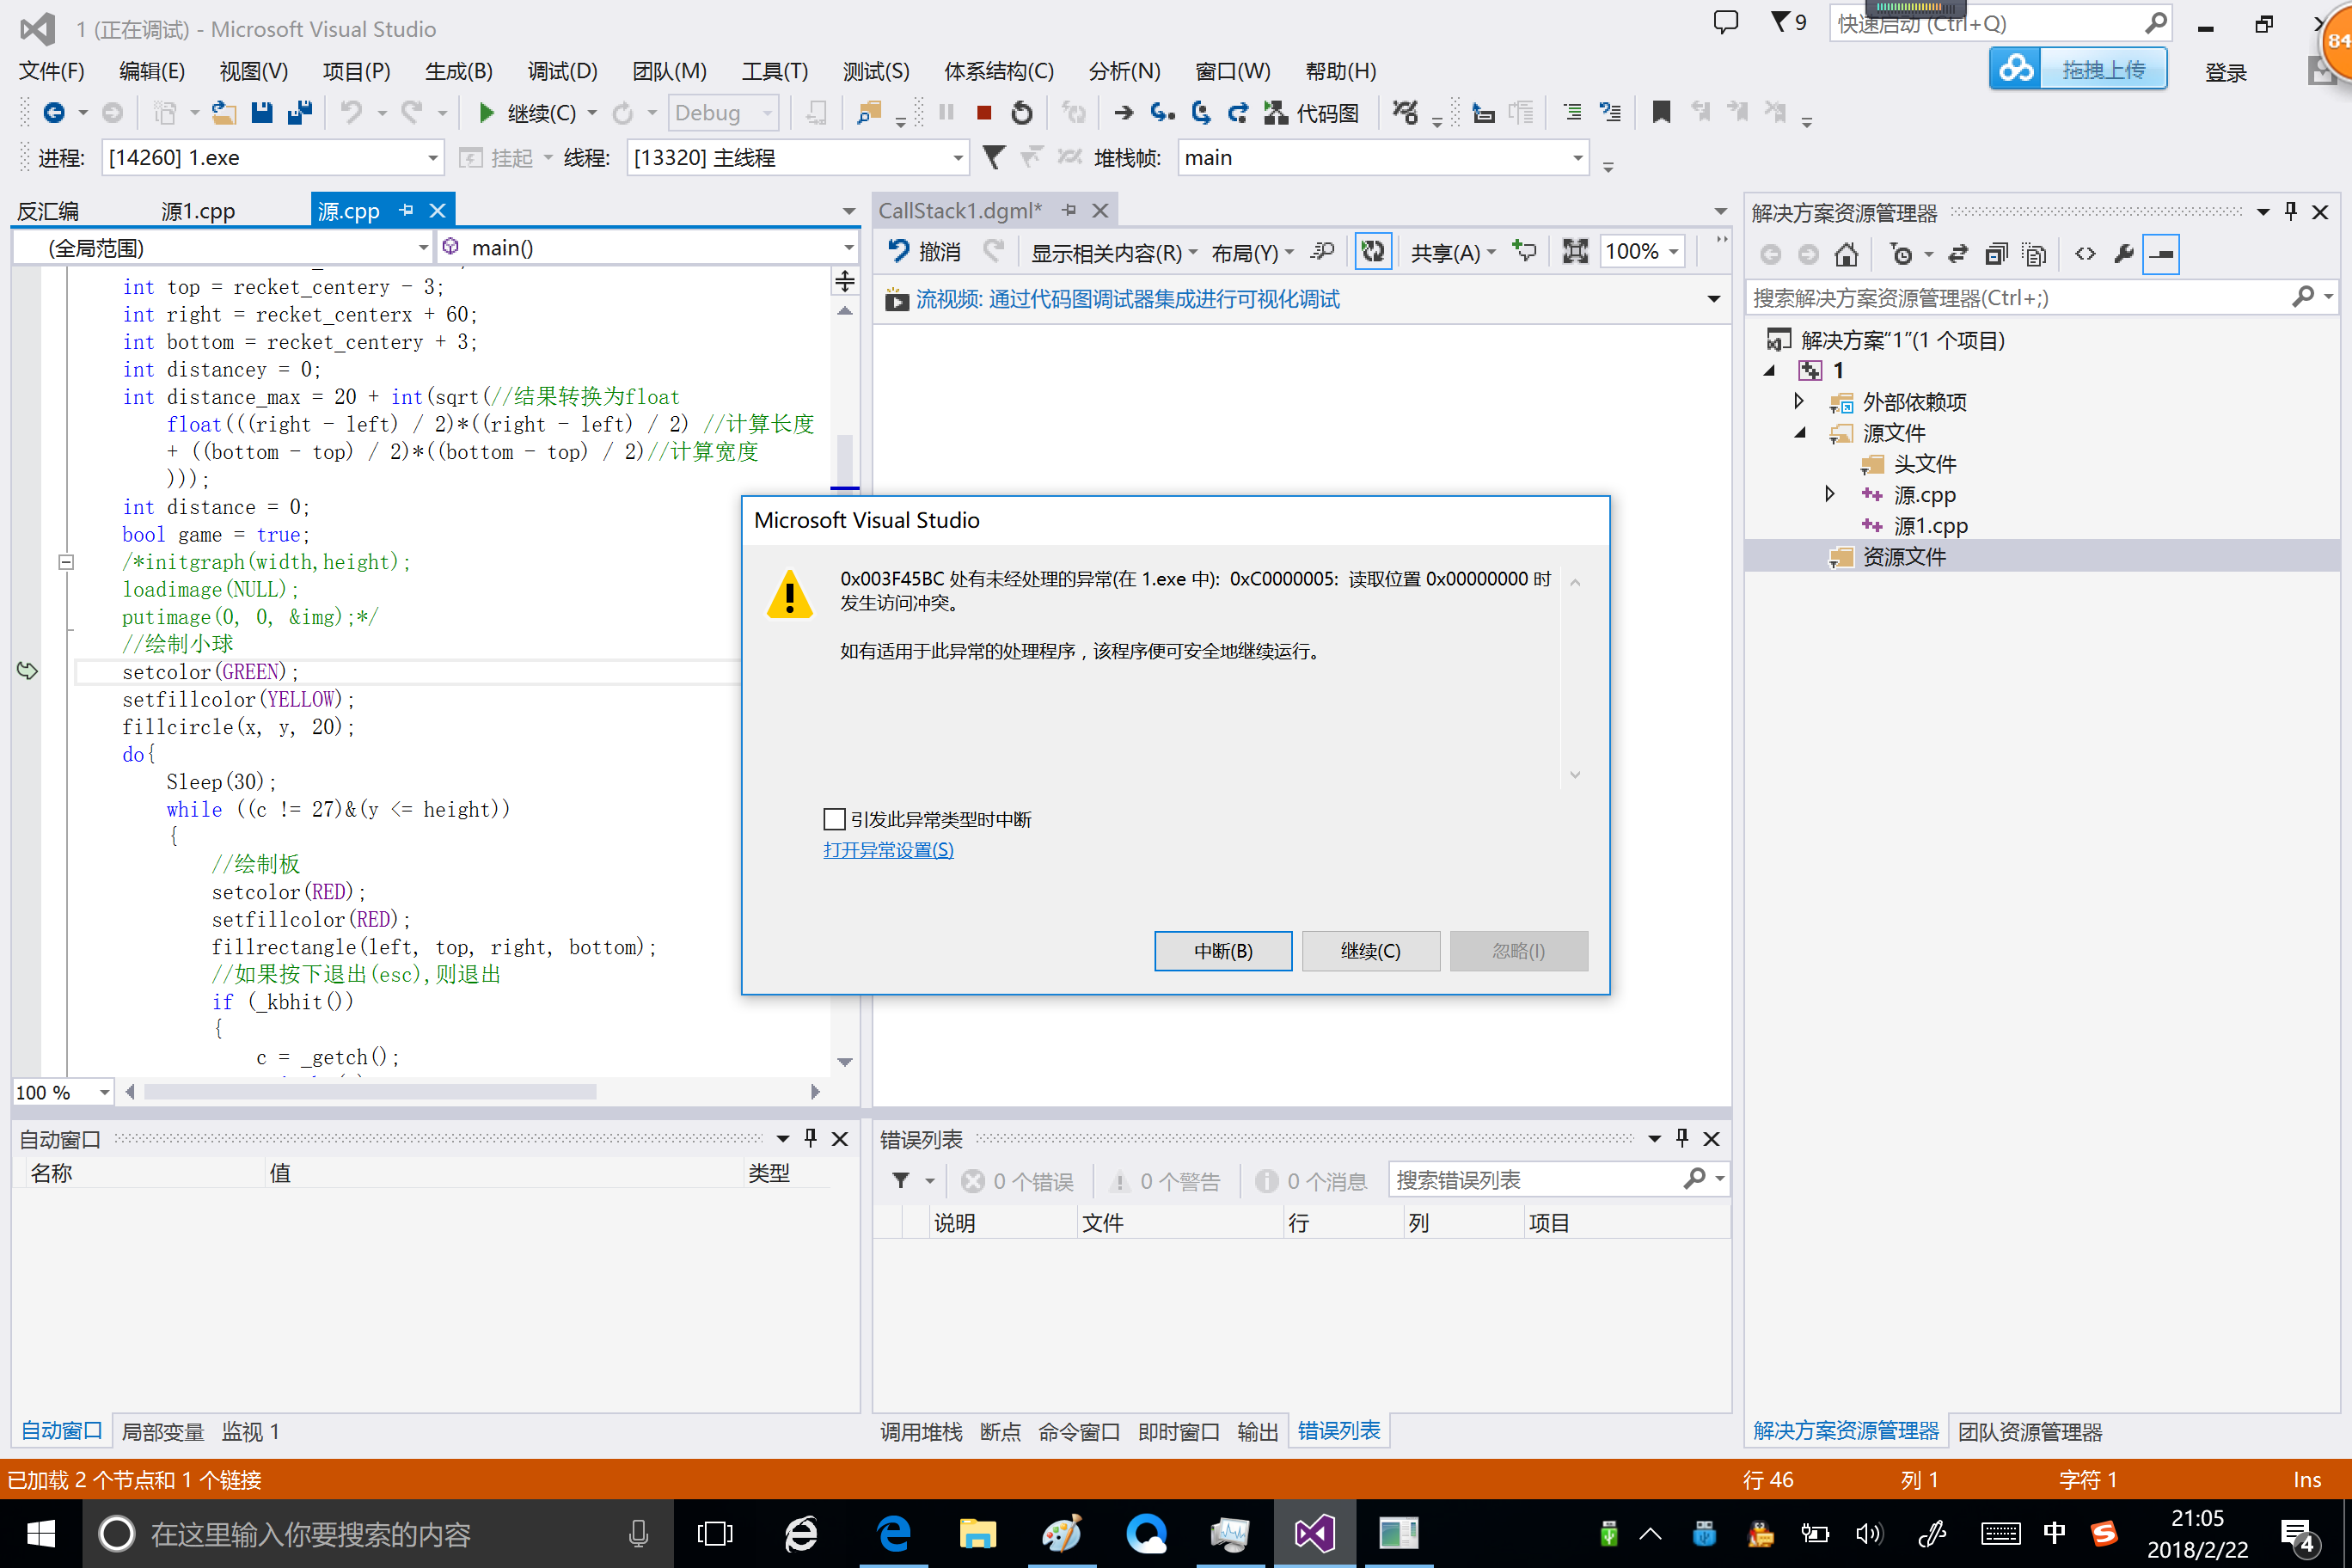2352x1568 pixels.
Task: Click the green Continue debugging play icon
Action: click(x=486, y=113)
